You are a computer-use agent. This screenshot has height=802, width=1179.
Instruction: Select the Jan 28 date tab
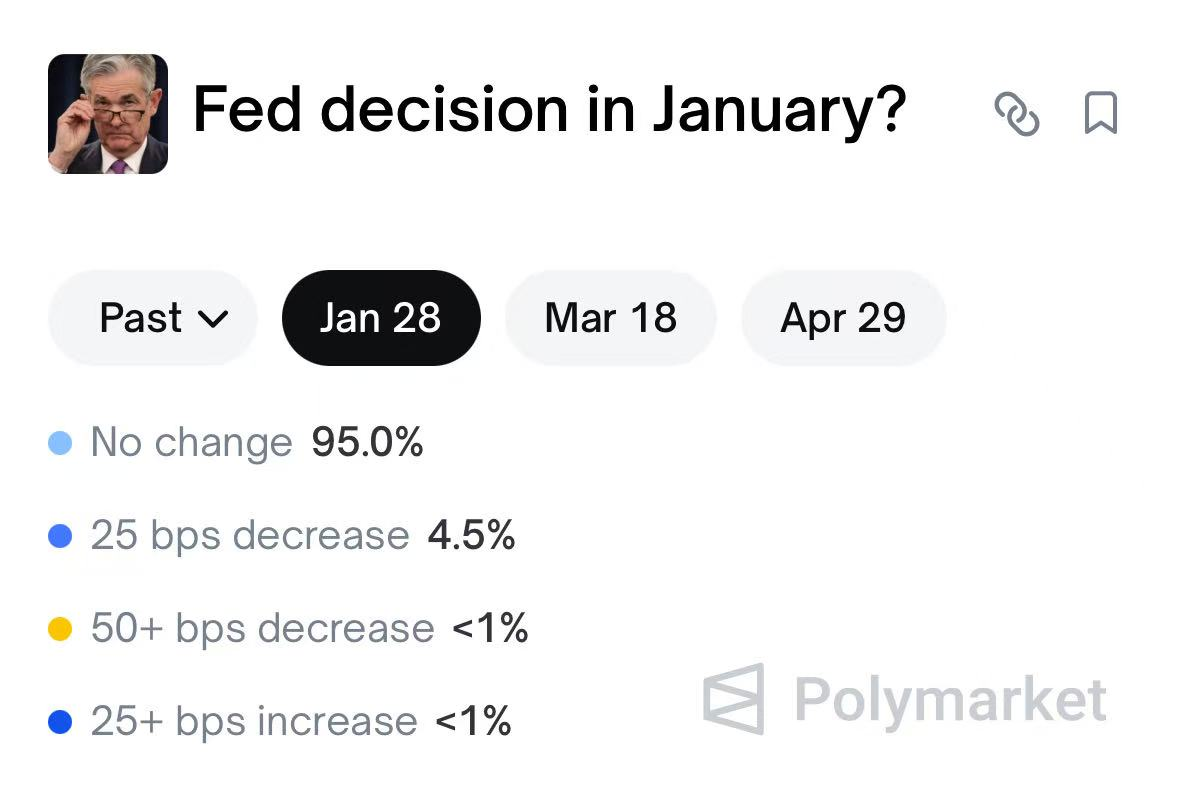tap(381, 318)
